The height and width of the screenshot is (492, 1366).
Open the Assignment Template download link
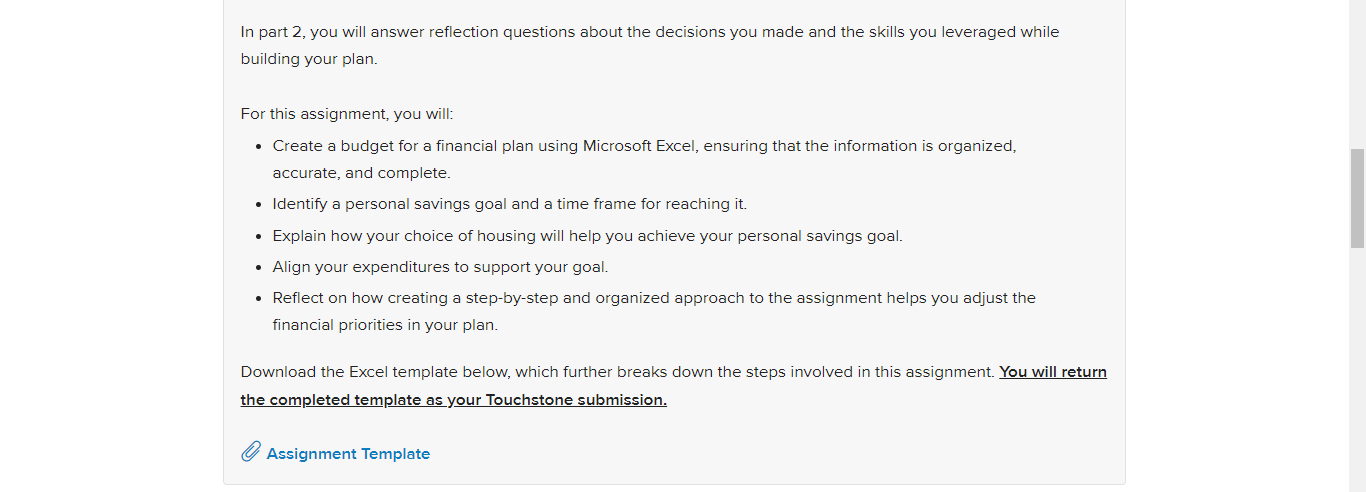click(x=348, y=454)
